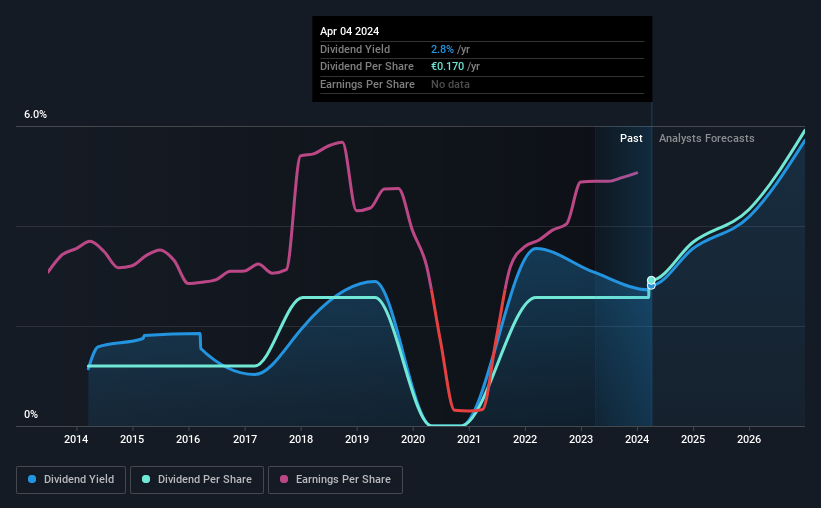This screenshot has width=821, height=508.
Task: Click the 6.0% y-axis label
Action: 36,115
